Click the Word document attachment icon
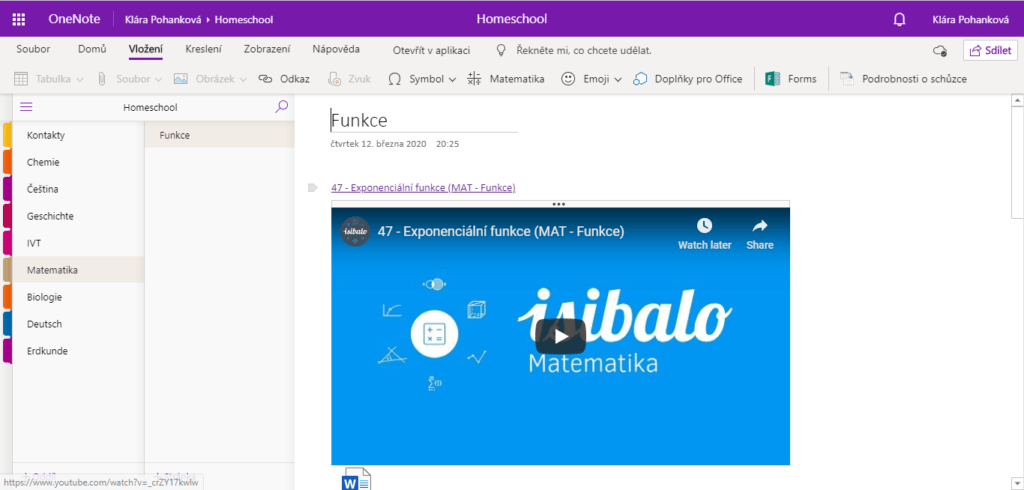1024x490 pixels. [x=357, y=480]
